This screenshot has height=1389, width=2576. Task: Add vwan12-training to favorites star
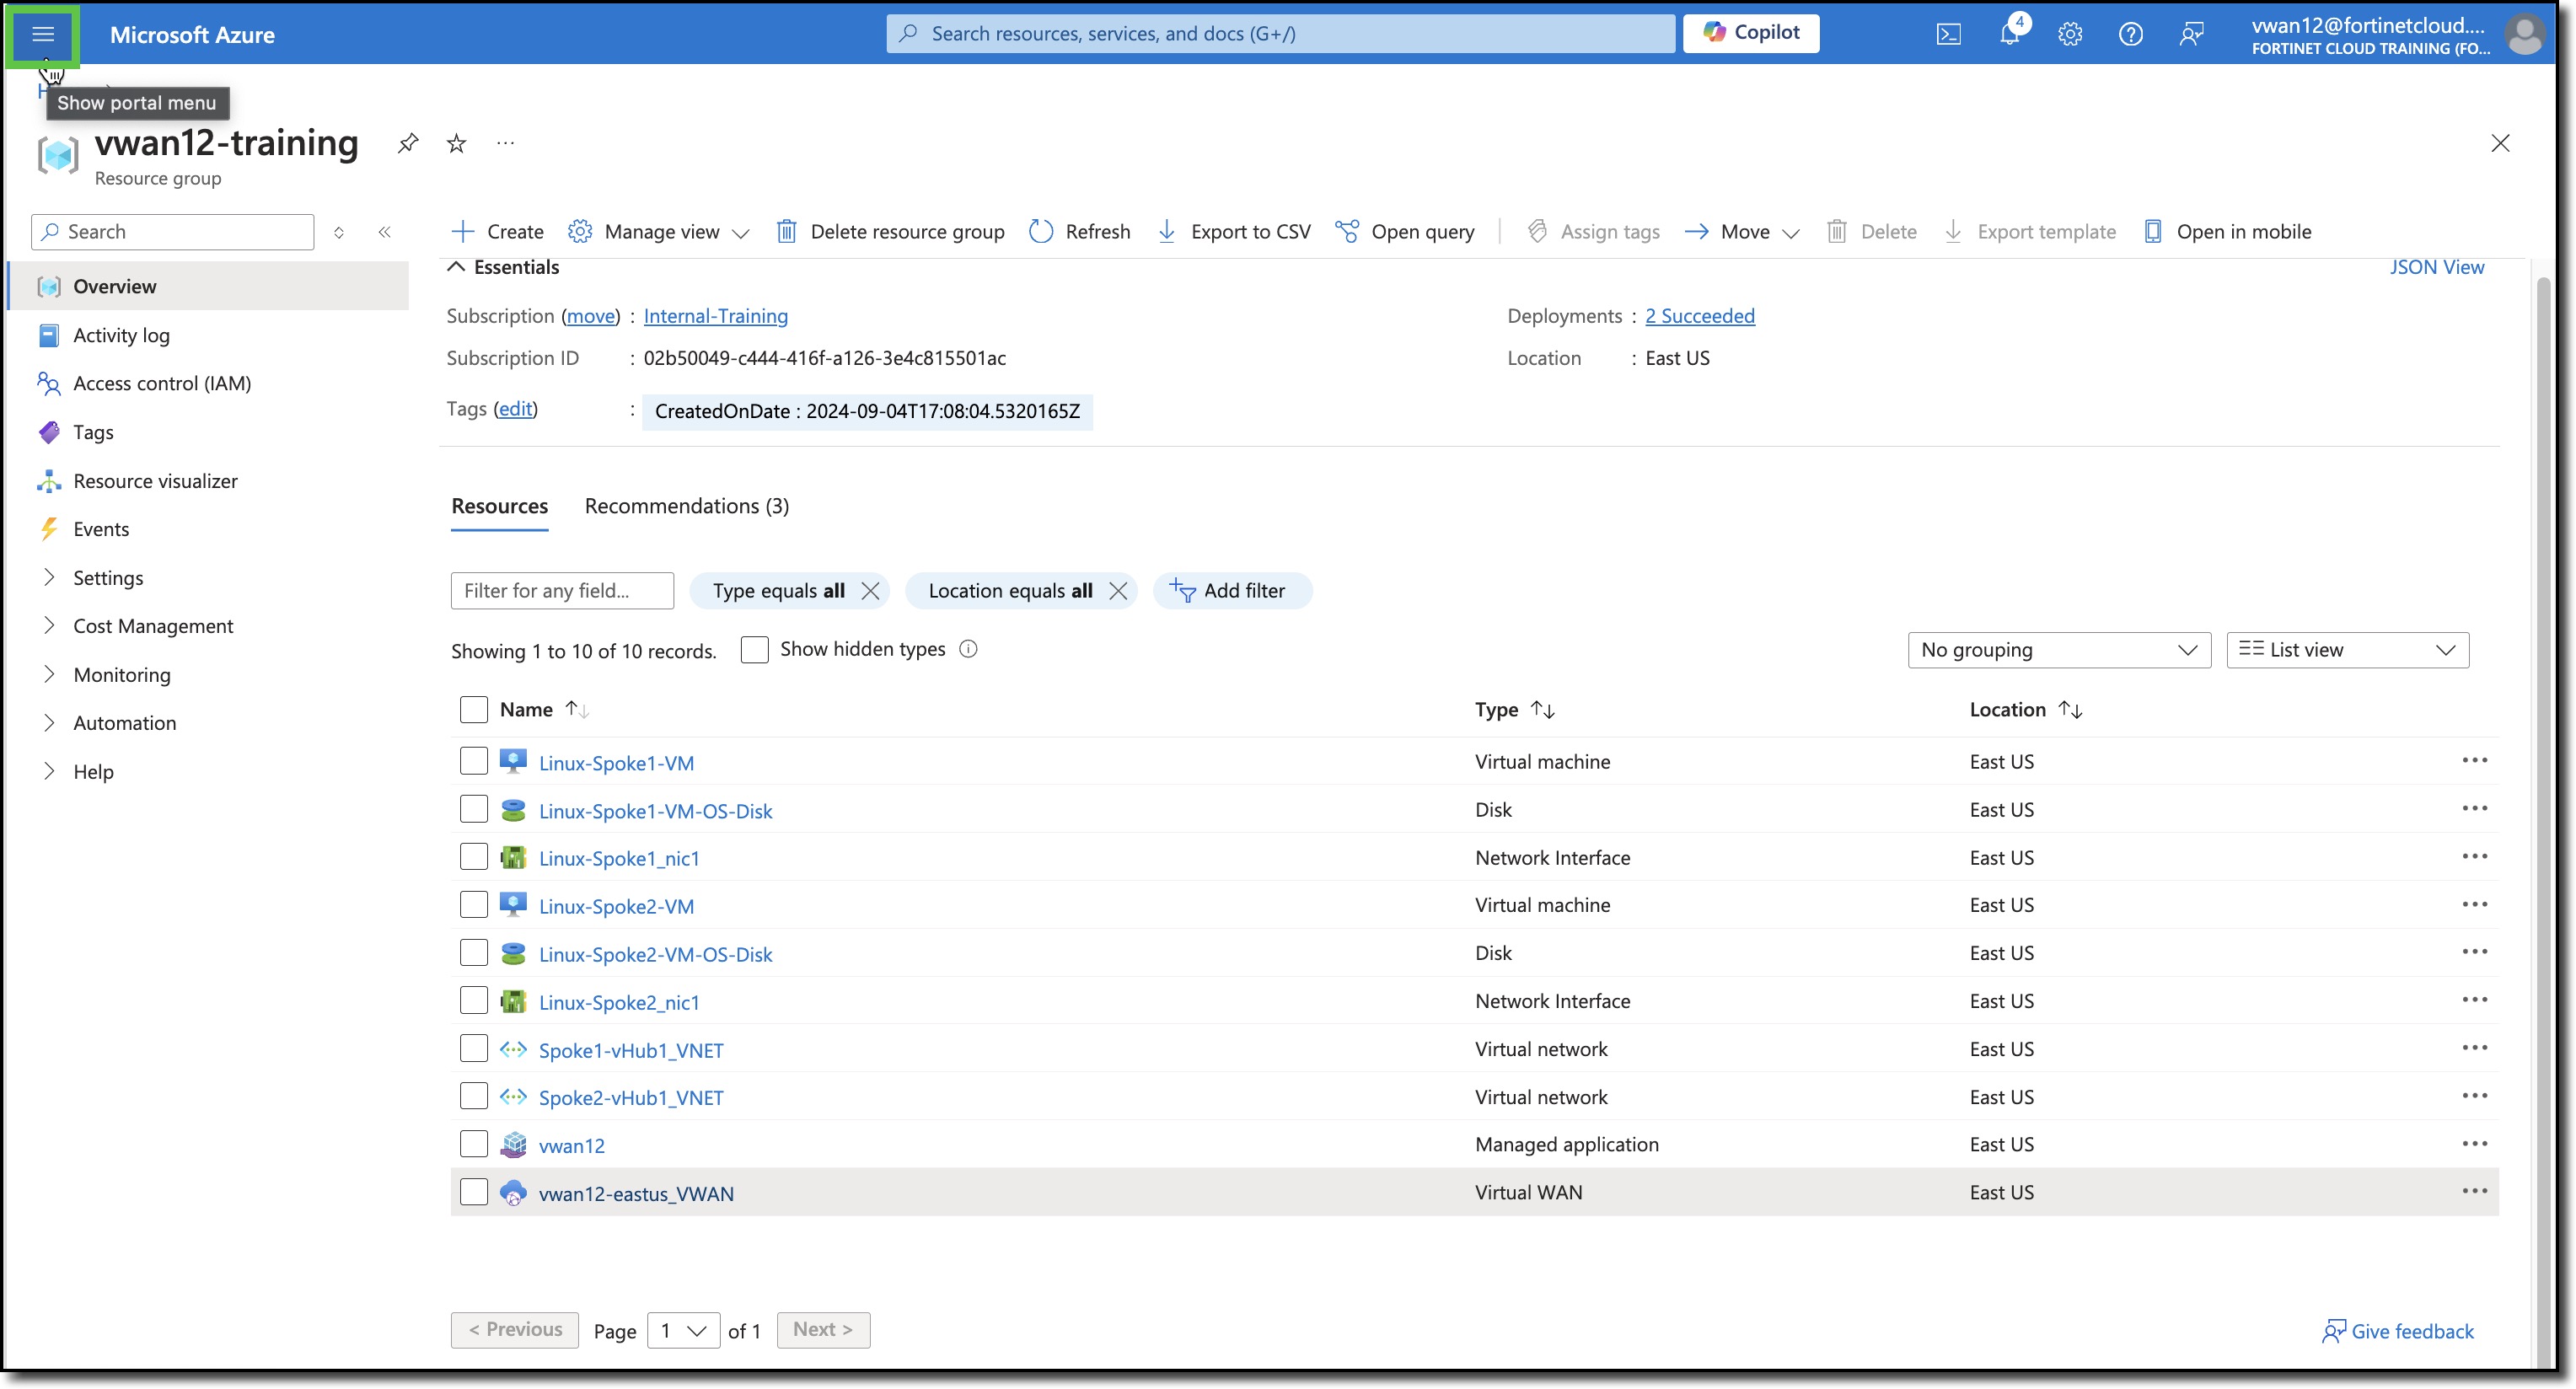456,143
